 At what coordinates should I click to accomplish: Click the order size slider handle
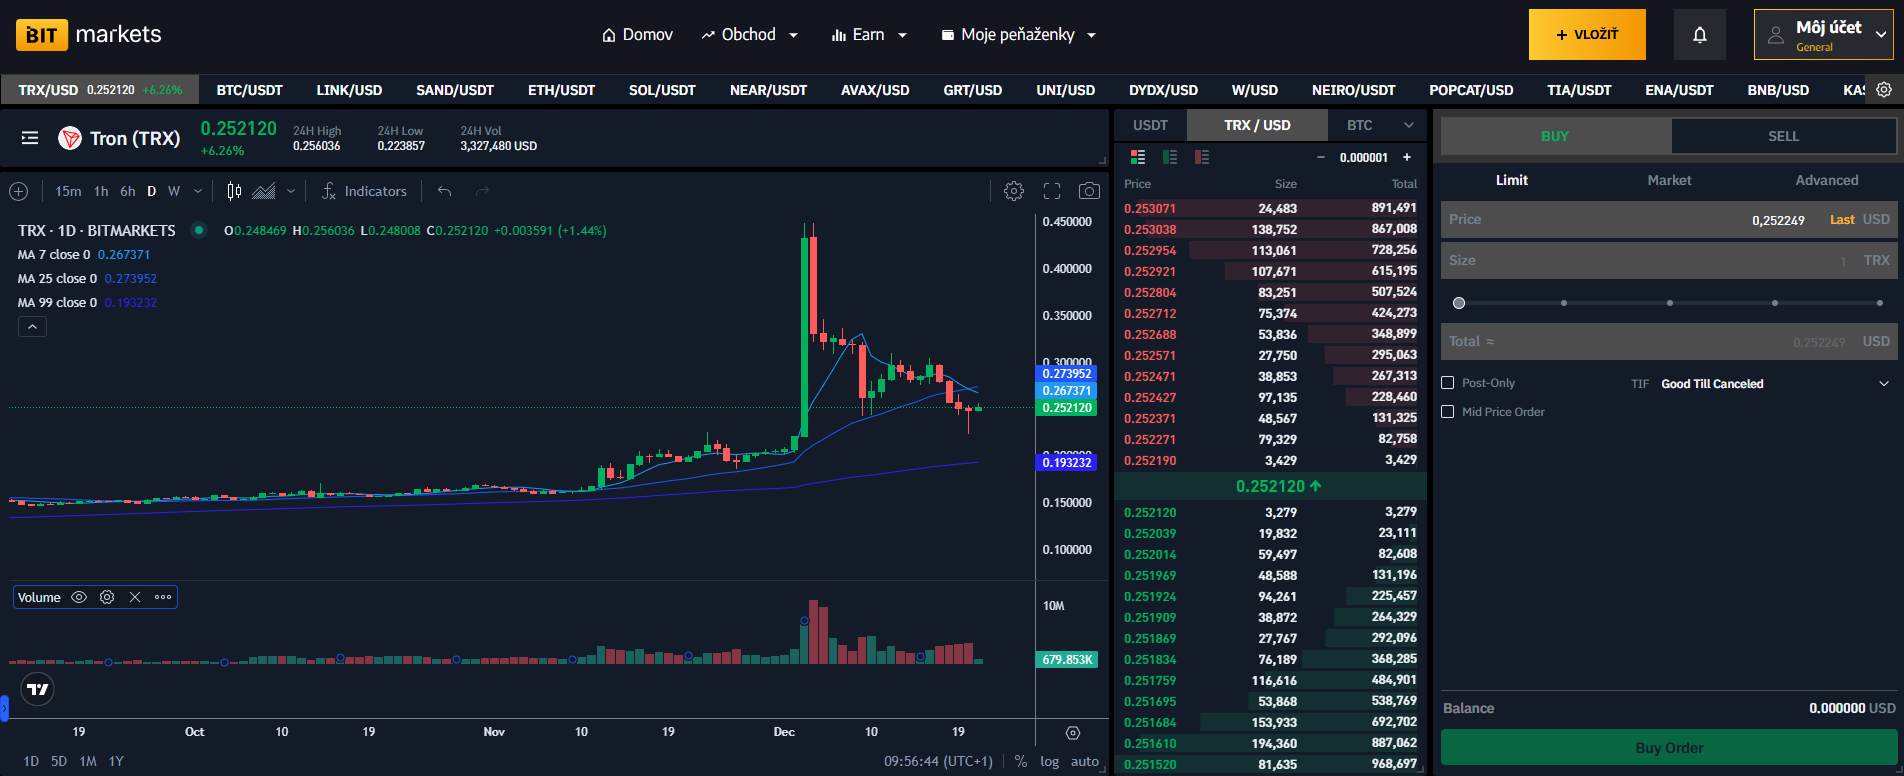pyautogui.click(x=1459, y=302)
